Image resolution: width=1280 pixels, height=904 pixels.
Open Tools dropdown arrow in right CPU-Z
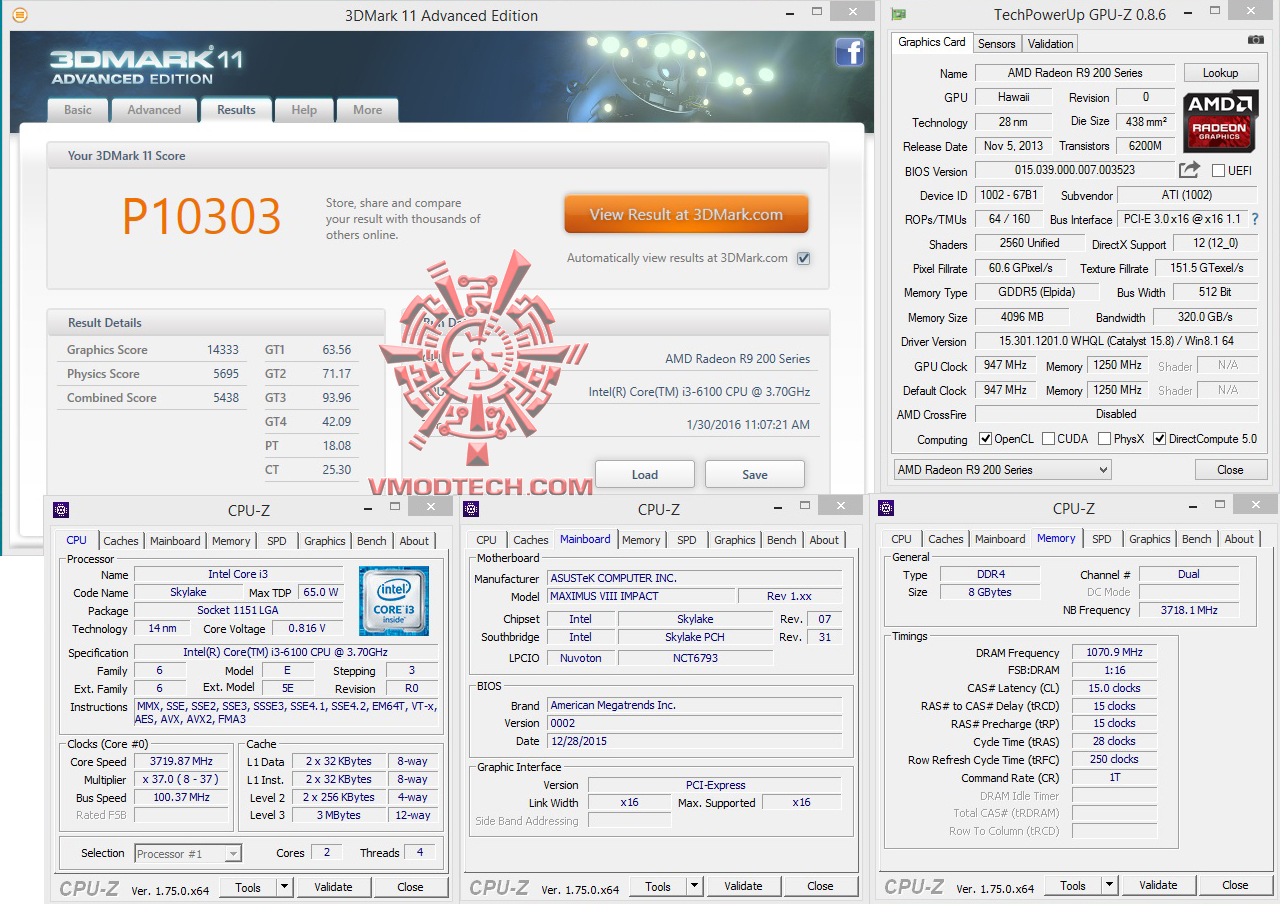coord(1109,886)
